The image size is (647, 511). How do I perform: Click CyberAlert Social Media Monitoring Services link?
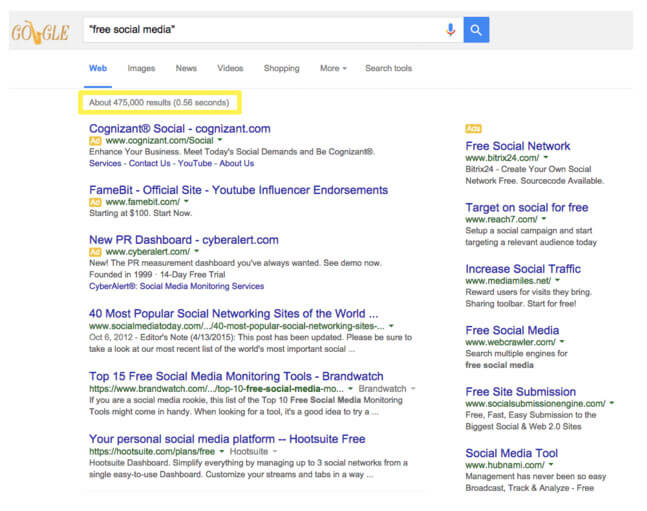(x=177, y=286)
